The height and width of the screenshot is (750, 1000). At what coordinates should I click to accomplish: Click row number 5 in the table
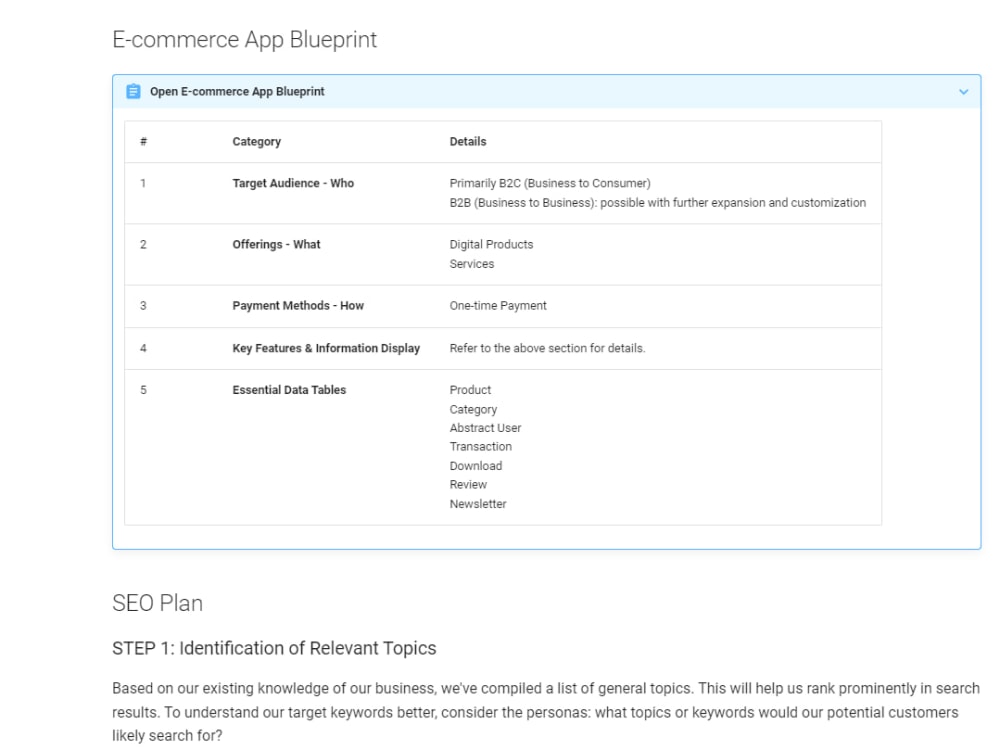point(143,390)
